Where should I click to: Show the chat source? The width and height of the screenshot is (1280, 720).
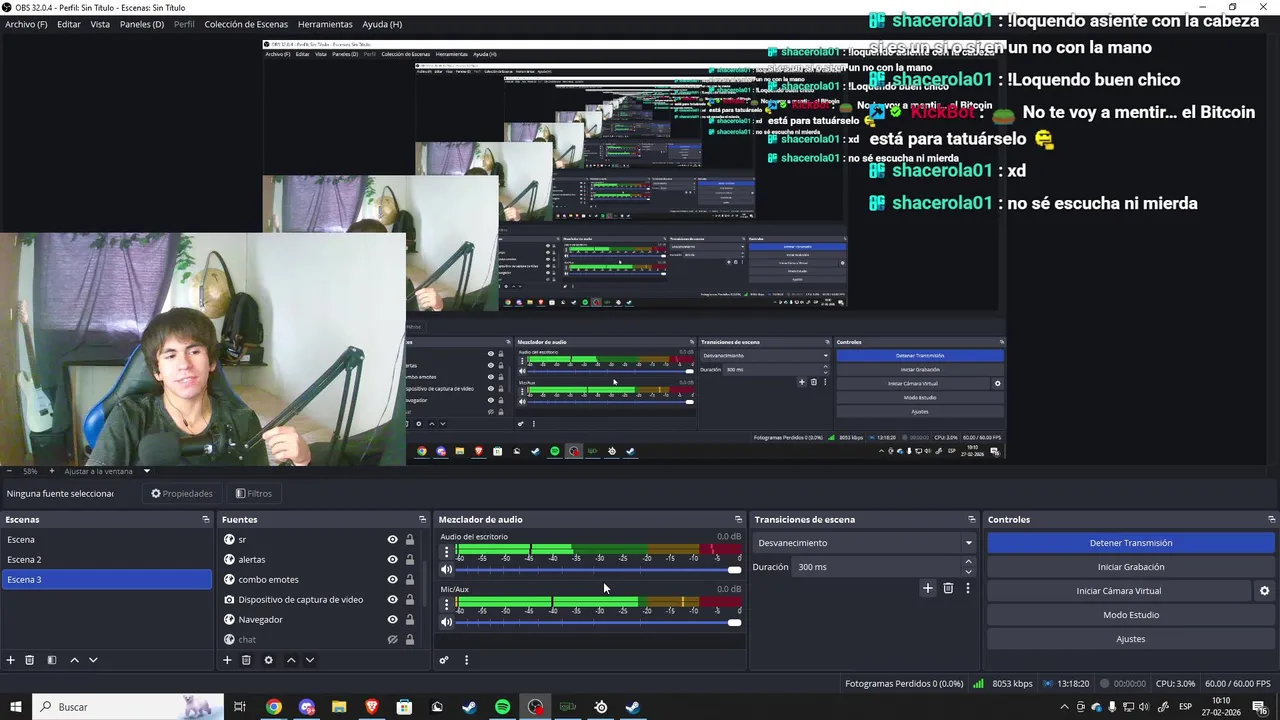392,640
